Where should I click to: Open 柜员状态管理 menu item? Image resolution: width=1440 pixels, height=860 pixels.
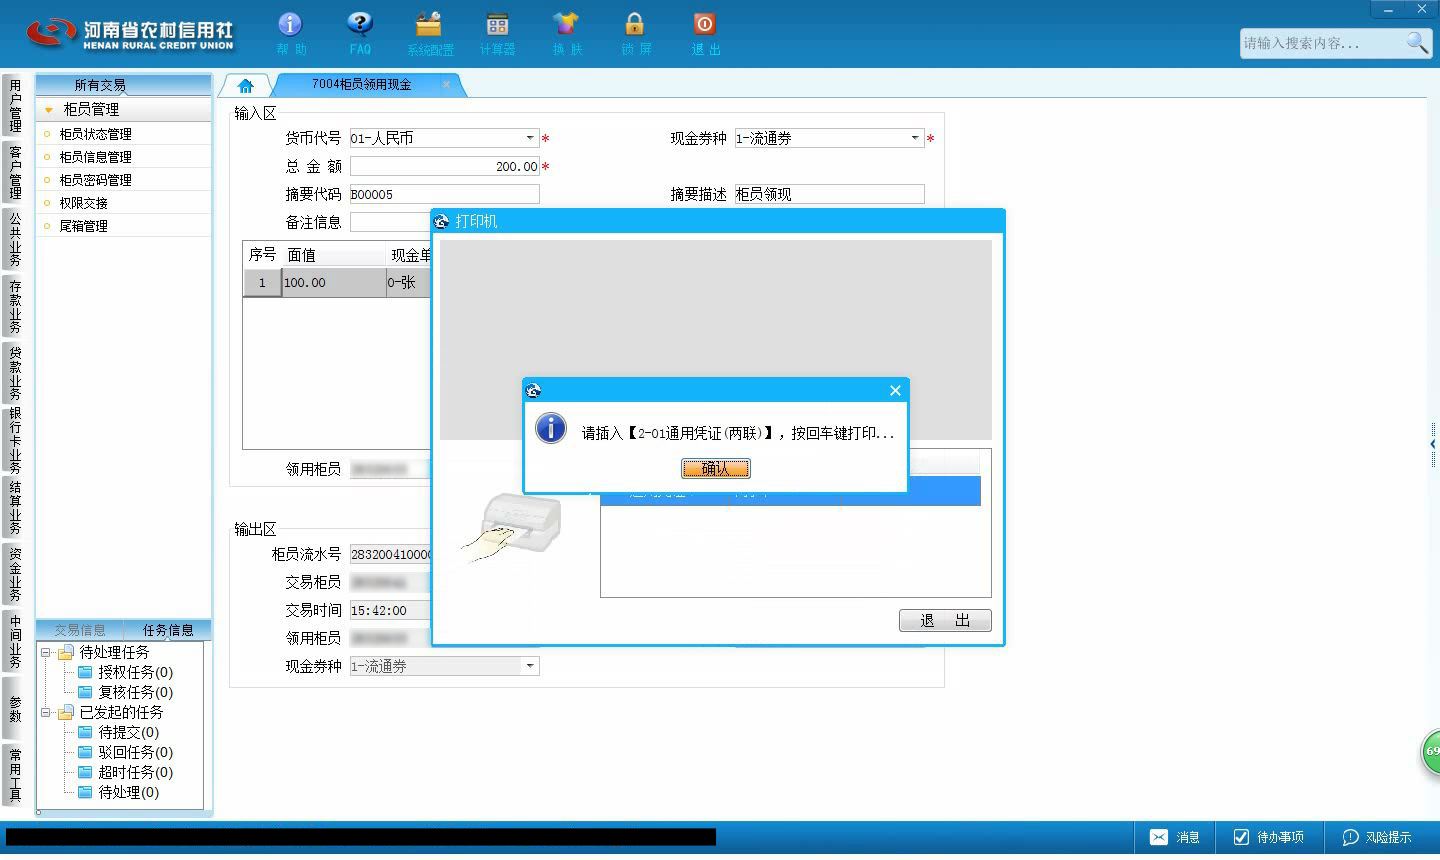95,134
